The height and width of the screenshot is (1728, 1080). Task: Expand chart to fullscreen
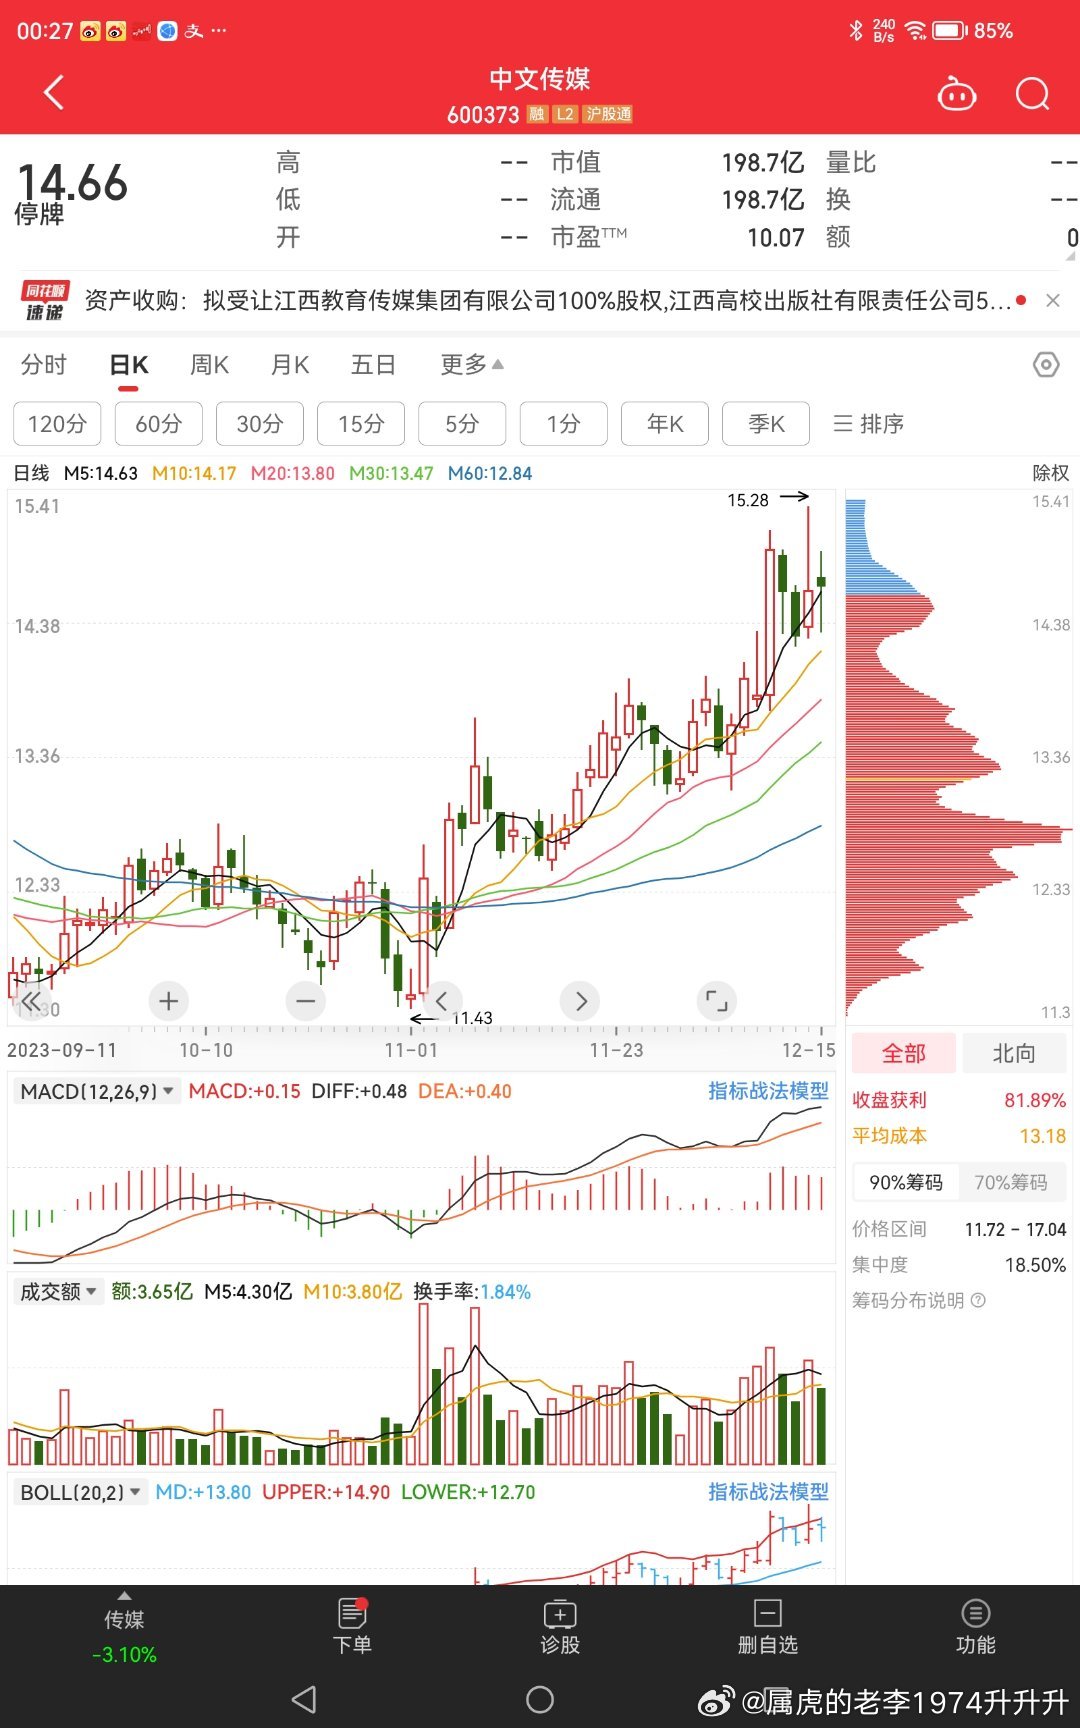716,1000
